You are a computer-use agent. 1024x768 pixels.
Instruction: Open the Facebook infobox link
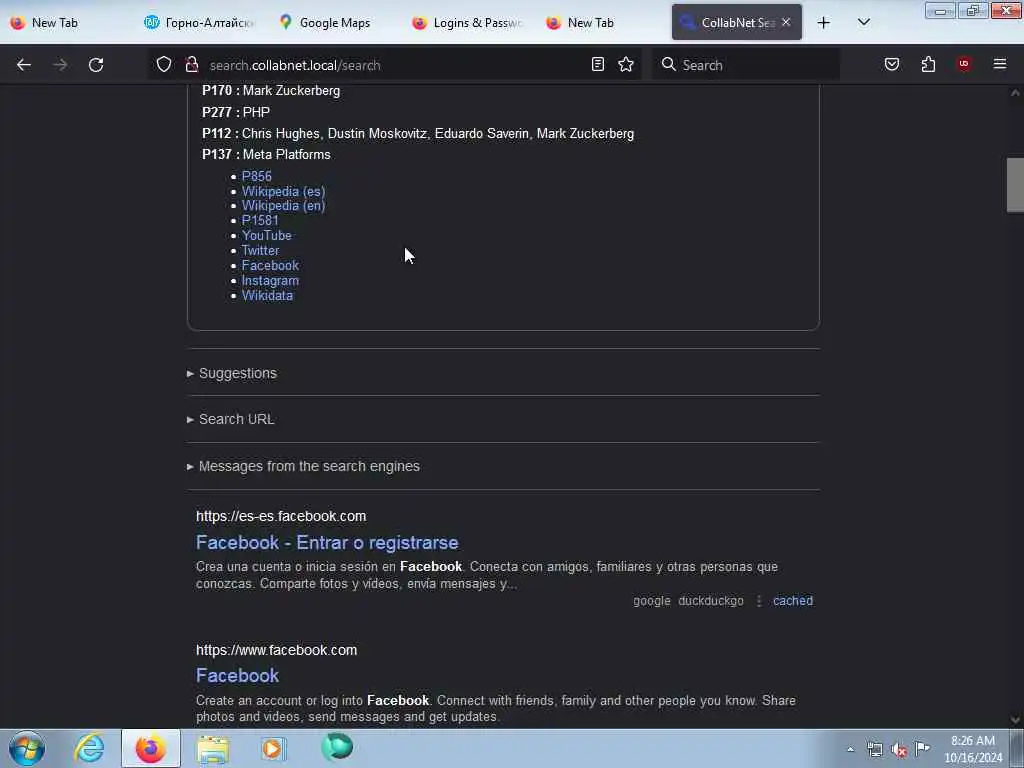[270, 266]
